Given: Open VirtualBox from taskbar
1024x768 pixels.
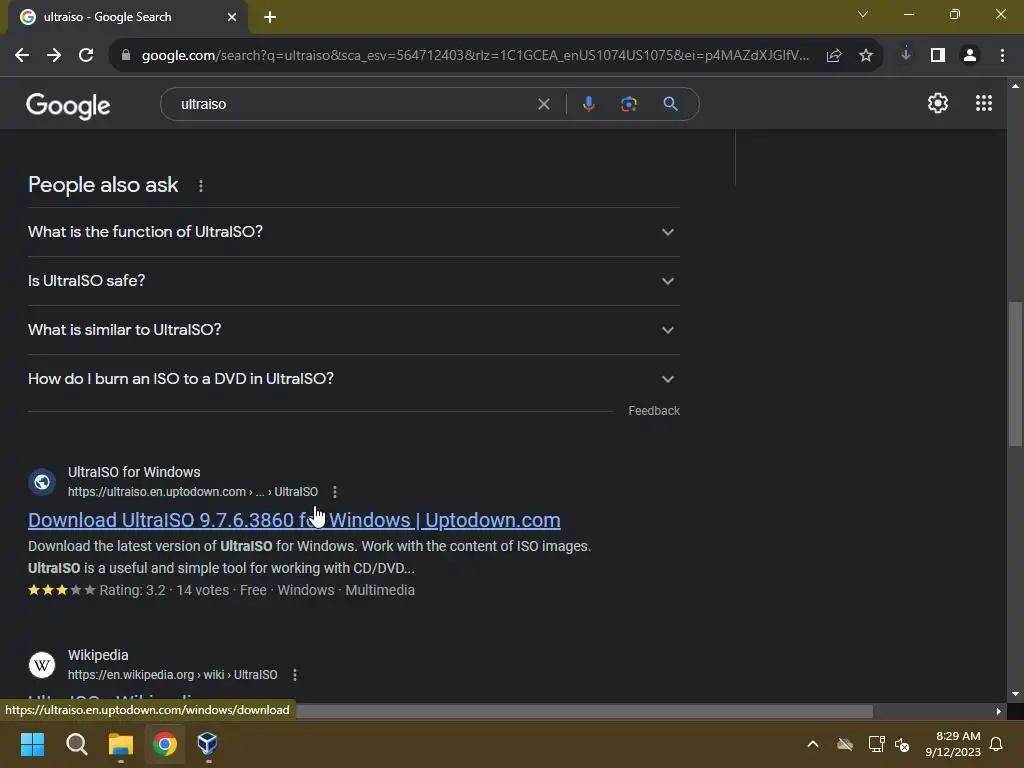Looking at the screenshot, I should [208, 744].
